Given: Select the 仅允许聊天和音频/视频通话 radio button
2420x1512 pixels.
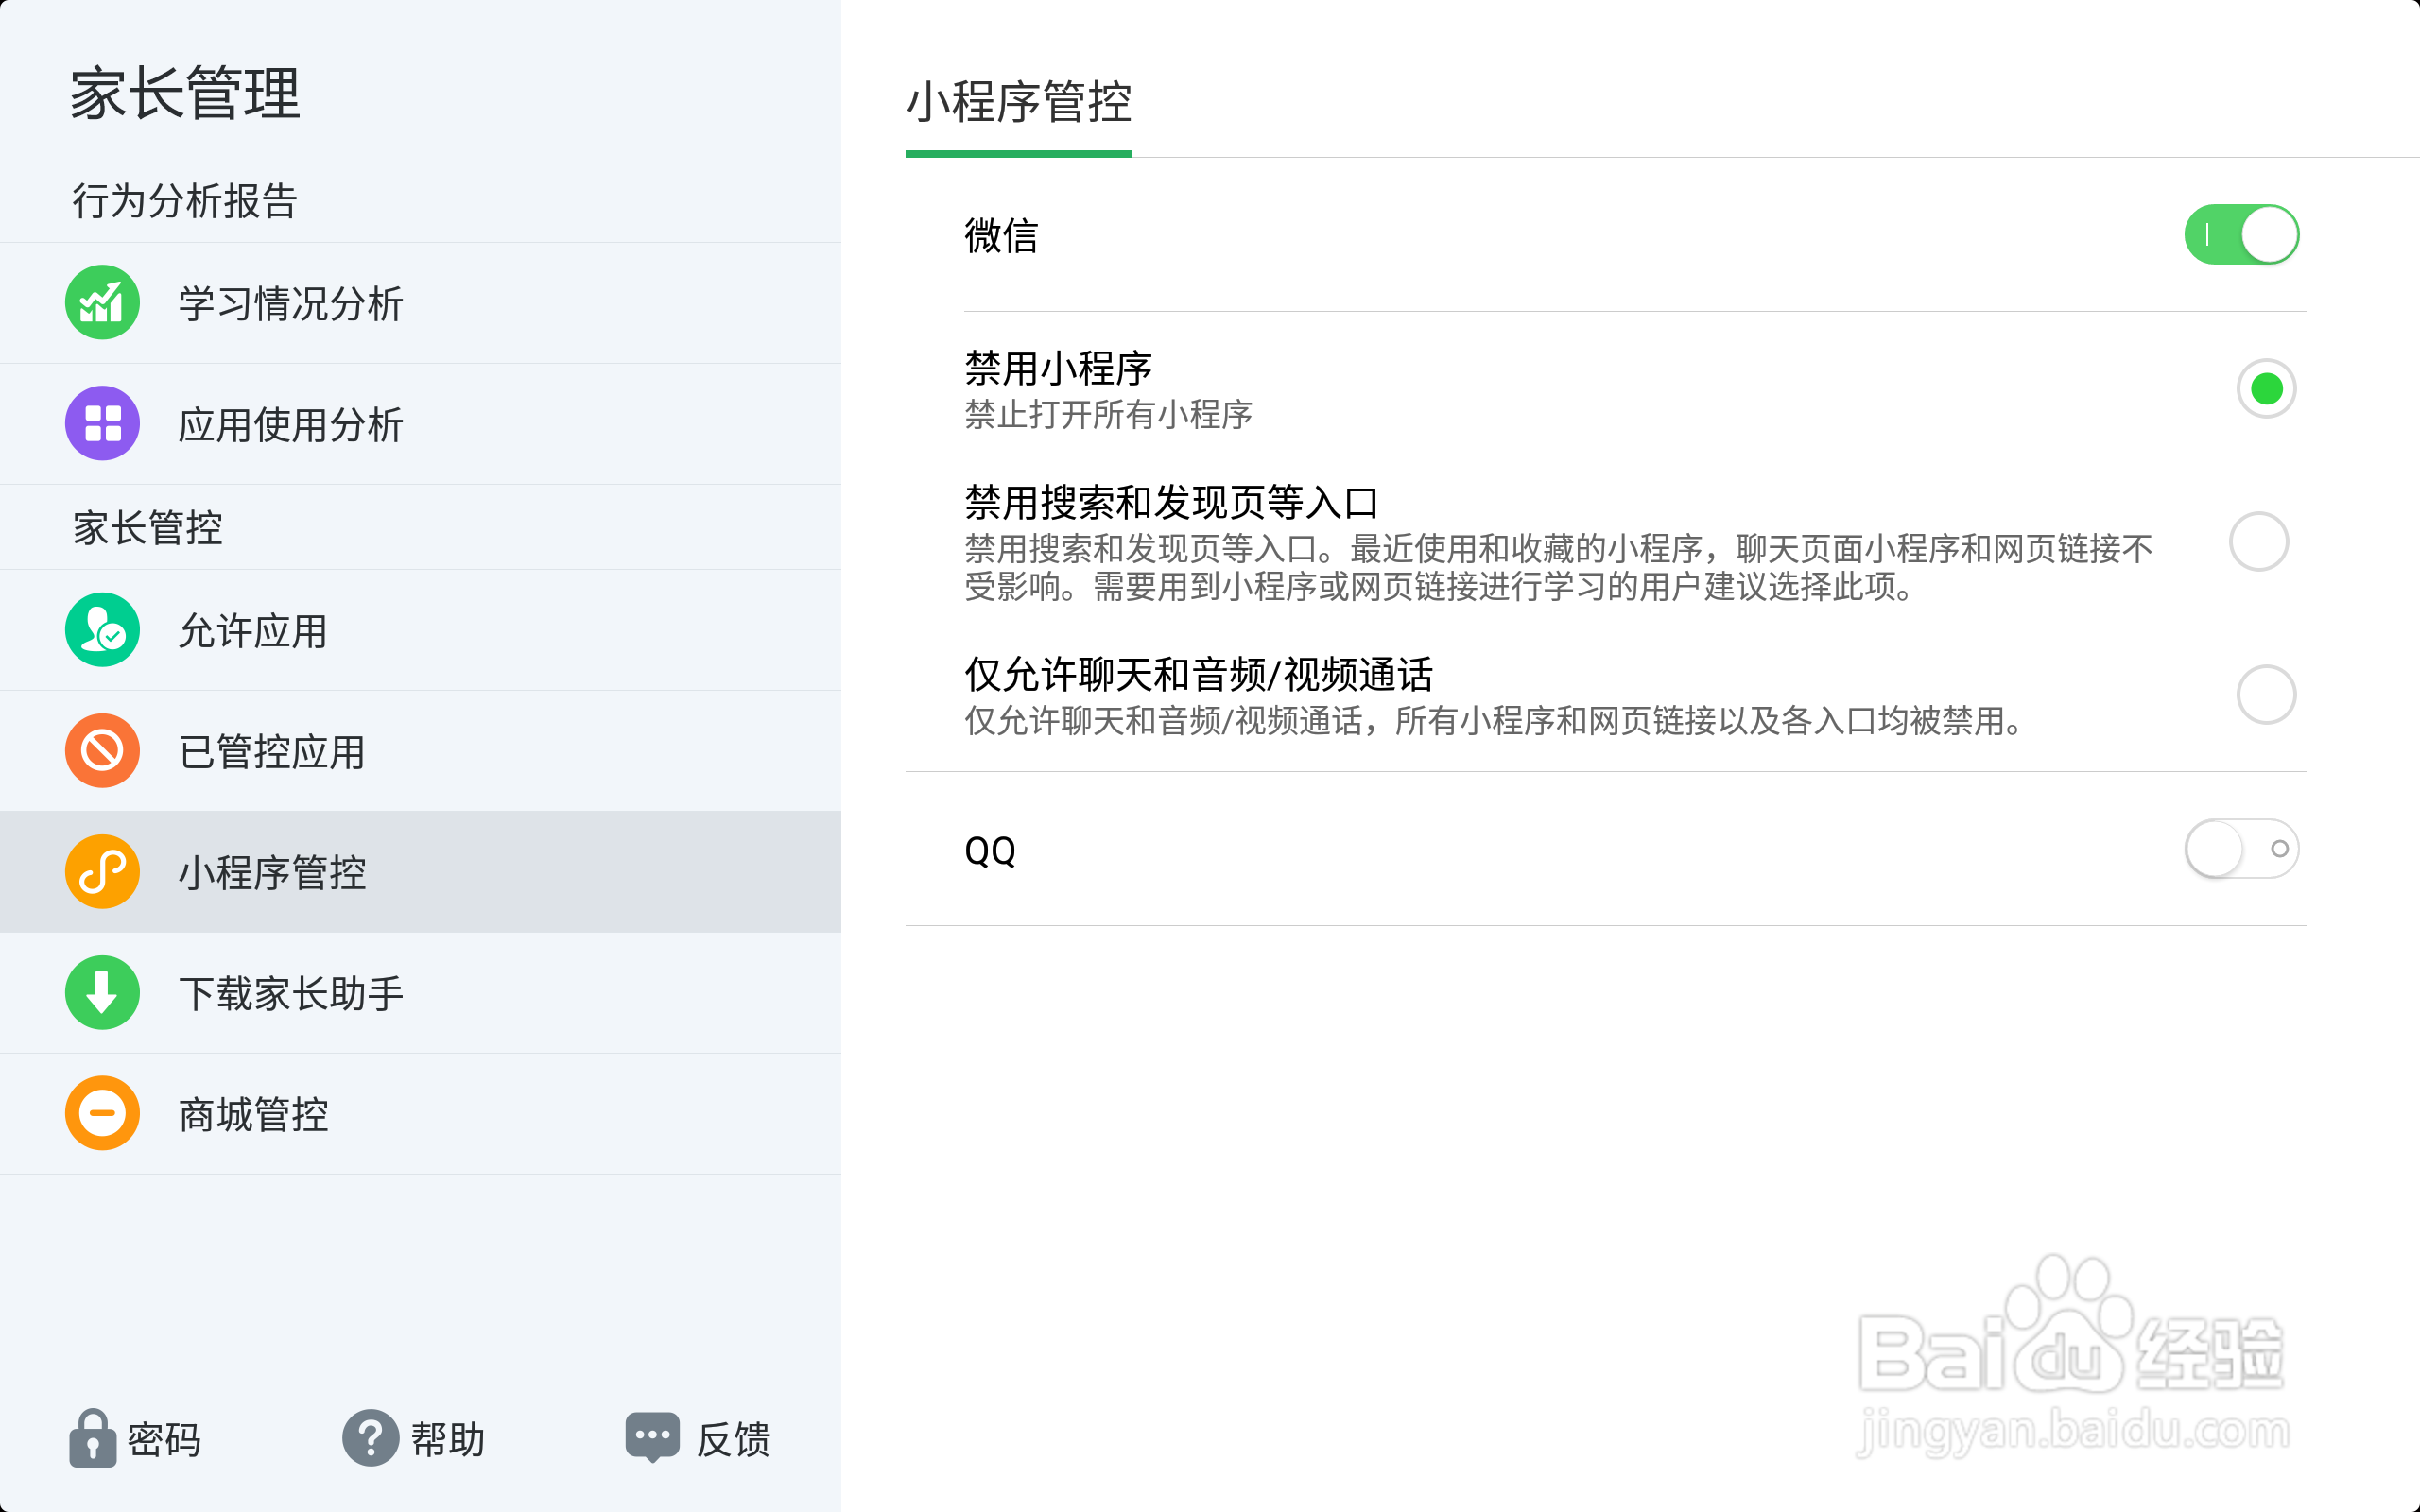Looking at the screenshot, I should pyautogui.click(x=2266, y=694).
